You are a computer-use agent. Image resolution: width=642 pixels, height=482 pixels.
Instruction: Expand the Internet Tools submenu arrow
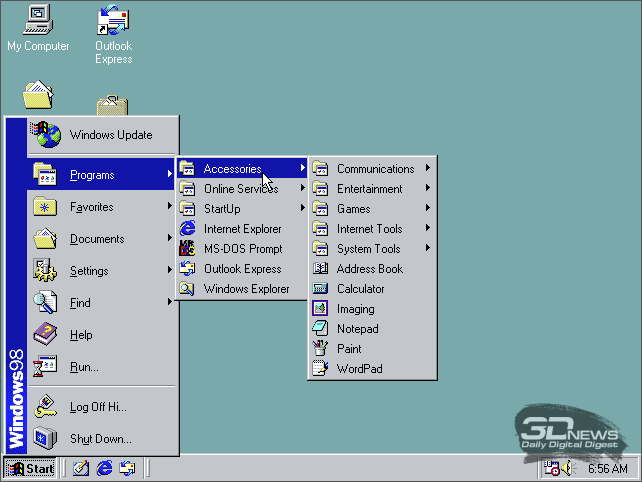(x=428, y=228)
